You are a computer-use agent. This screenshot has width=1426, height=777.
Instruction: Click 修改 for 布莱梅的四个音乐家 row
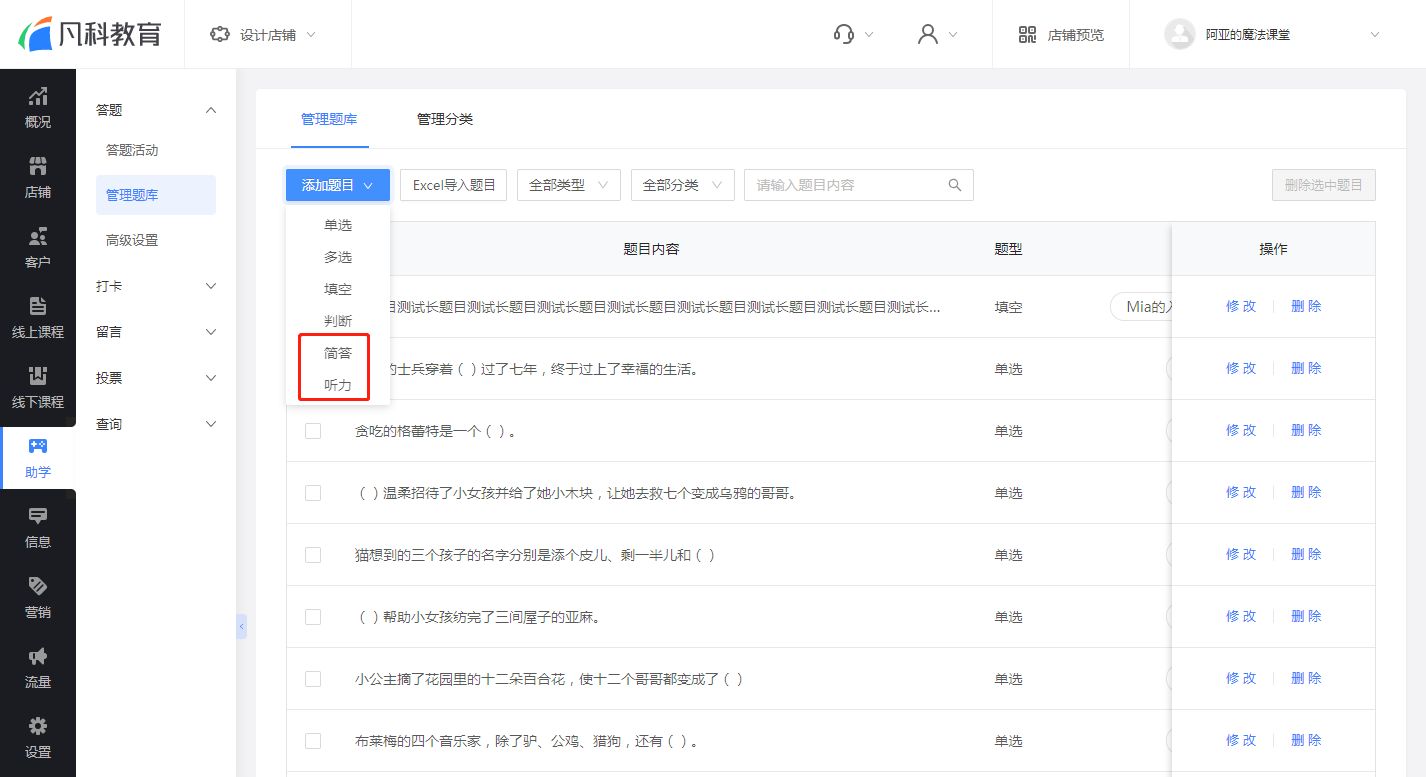point(1241,741)
